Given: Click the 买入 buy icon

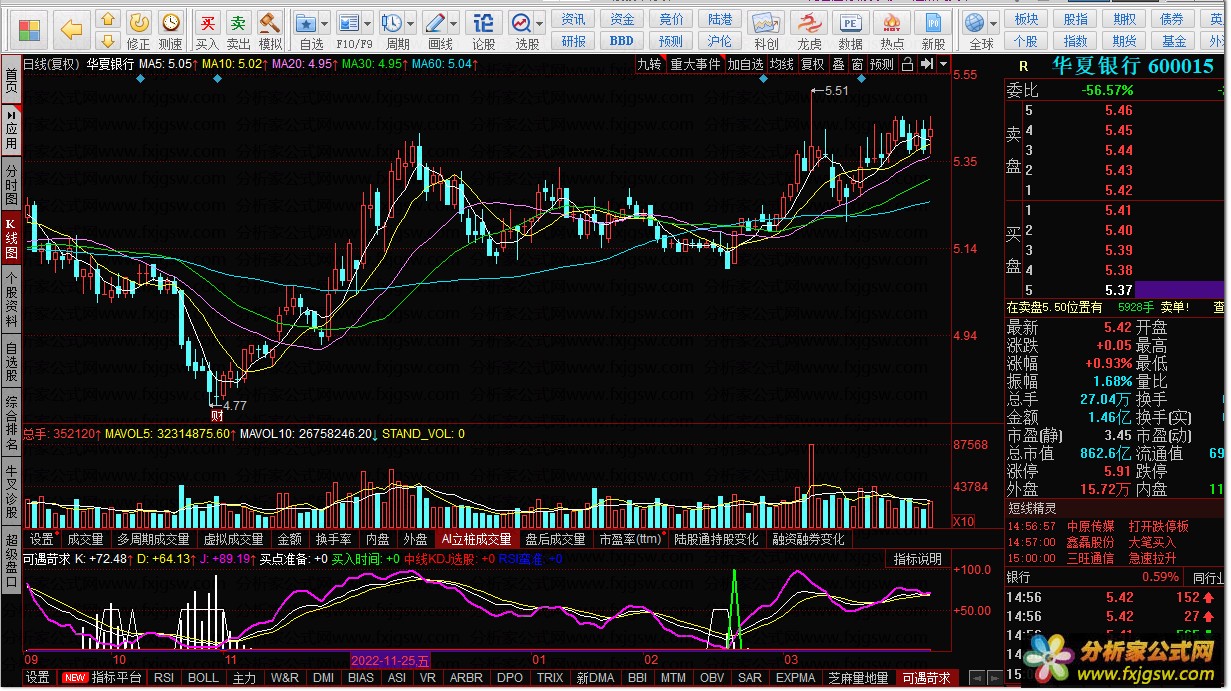Looking at the screenshot, I should point(207,22).
